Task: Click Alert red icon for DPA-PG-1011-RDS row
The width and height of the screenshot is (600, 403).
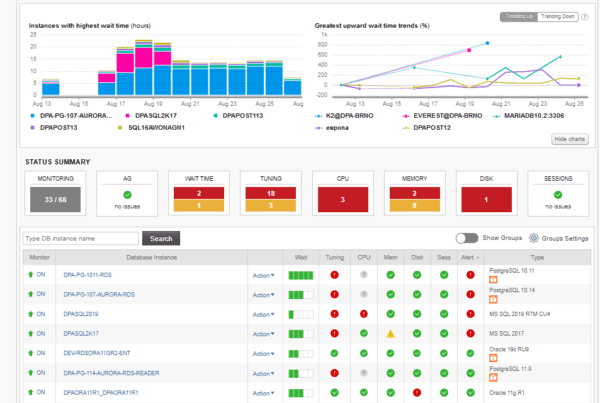Action: [470, 275]
